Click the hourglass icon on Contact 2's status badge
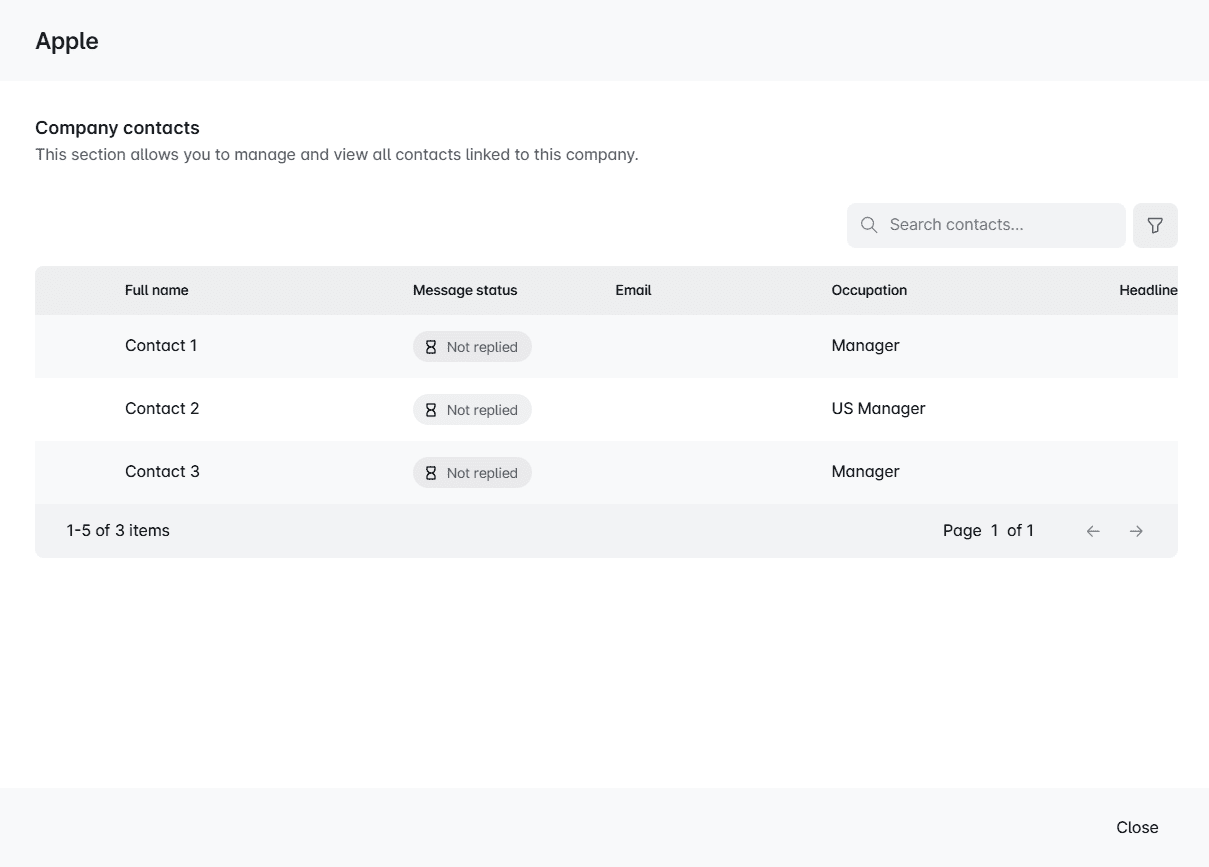This screenshot has height=867, width=1209. pyautogui.click(x=430, y=409)
